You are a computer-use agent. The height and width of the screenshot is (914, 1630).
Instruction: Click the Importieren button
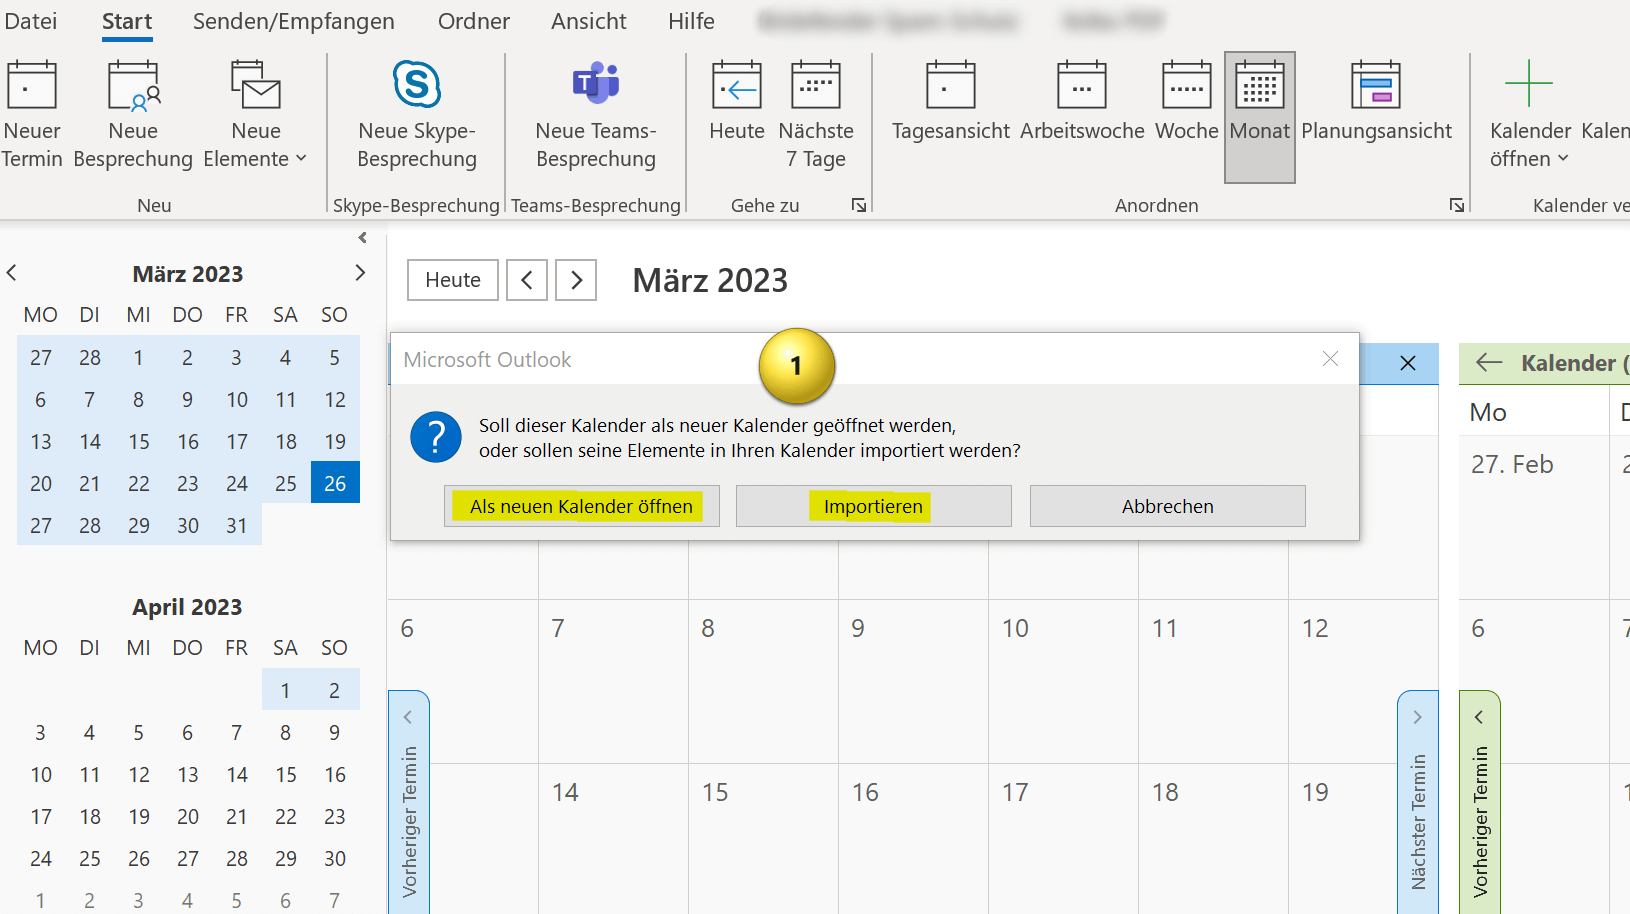(x=874, y=506)
